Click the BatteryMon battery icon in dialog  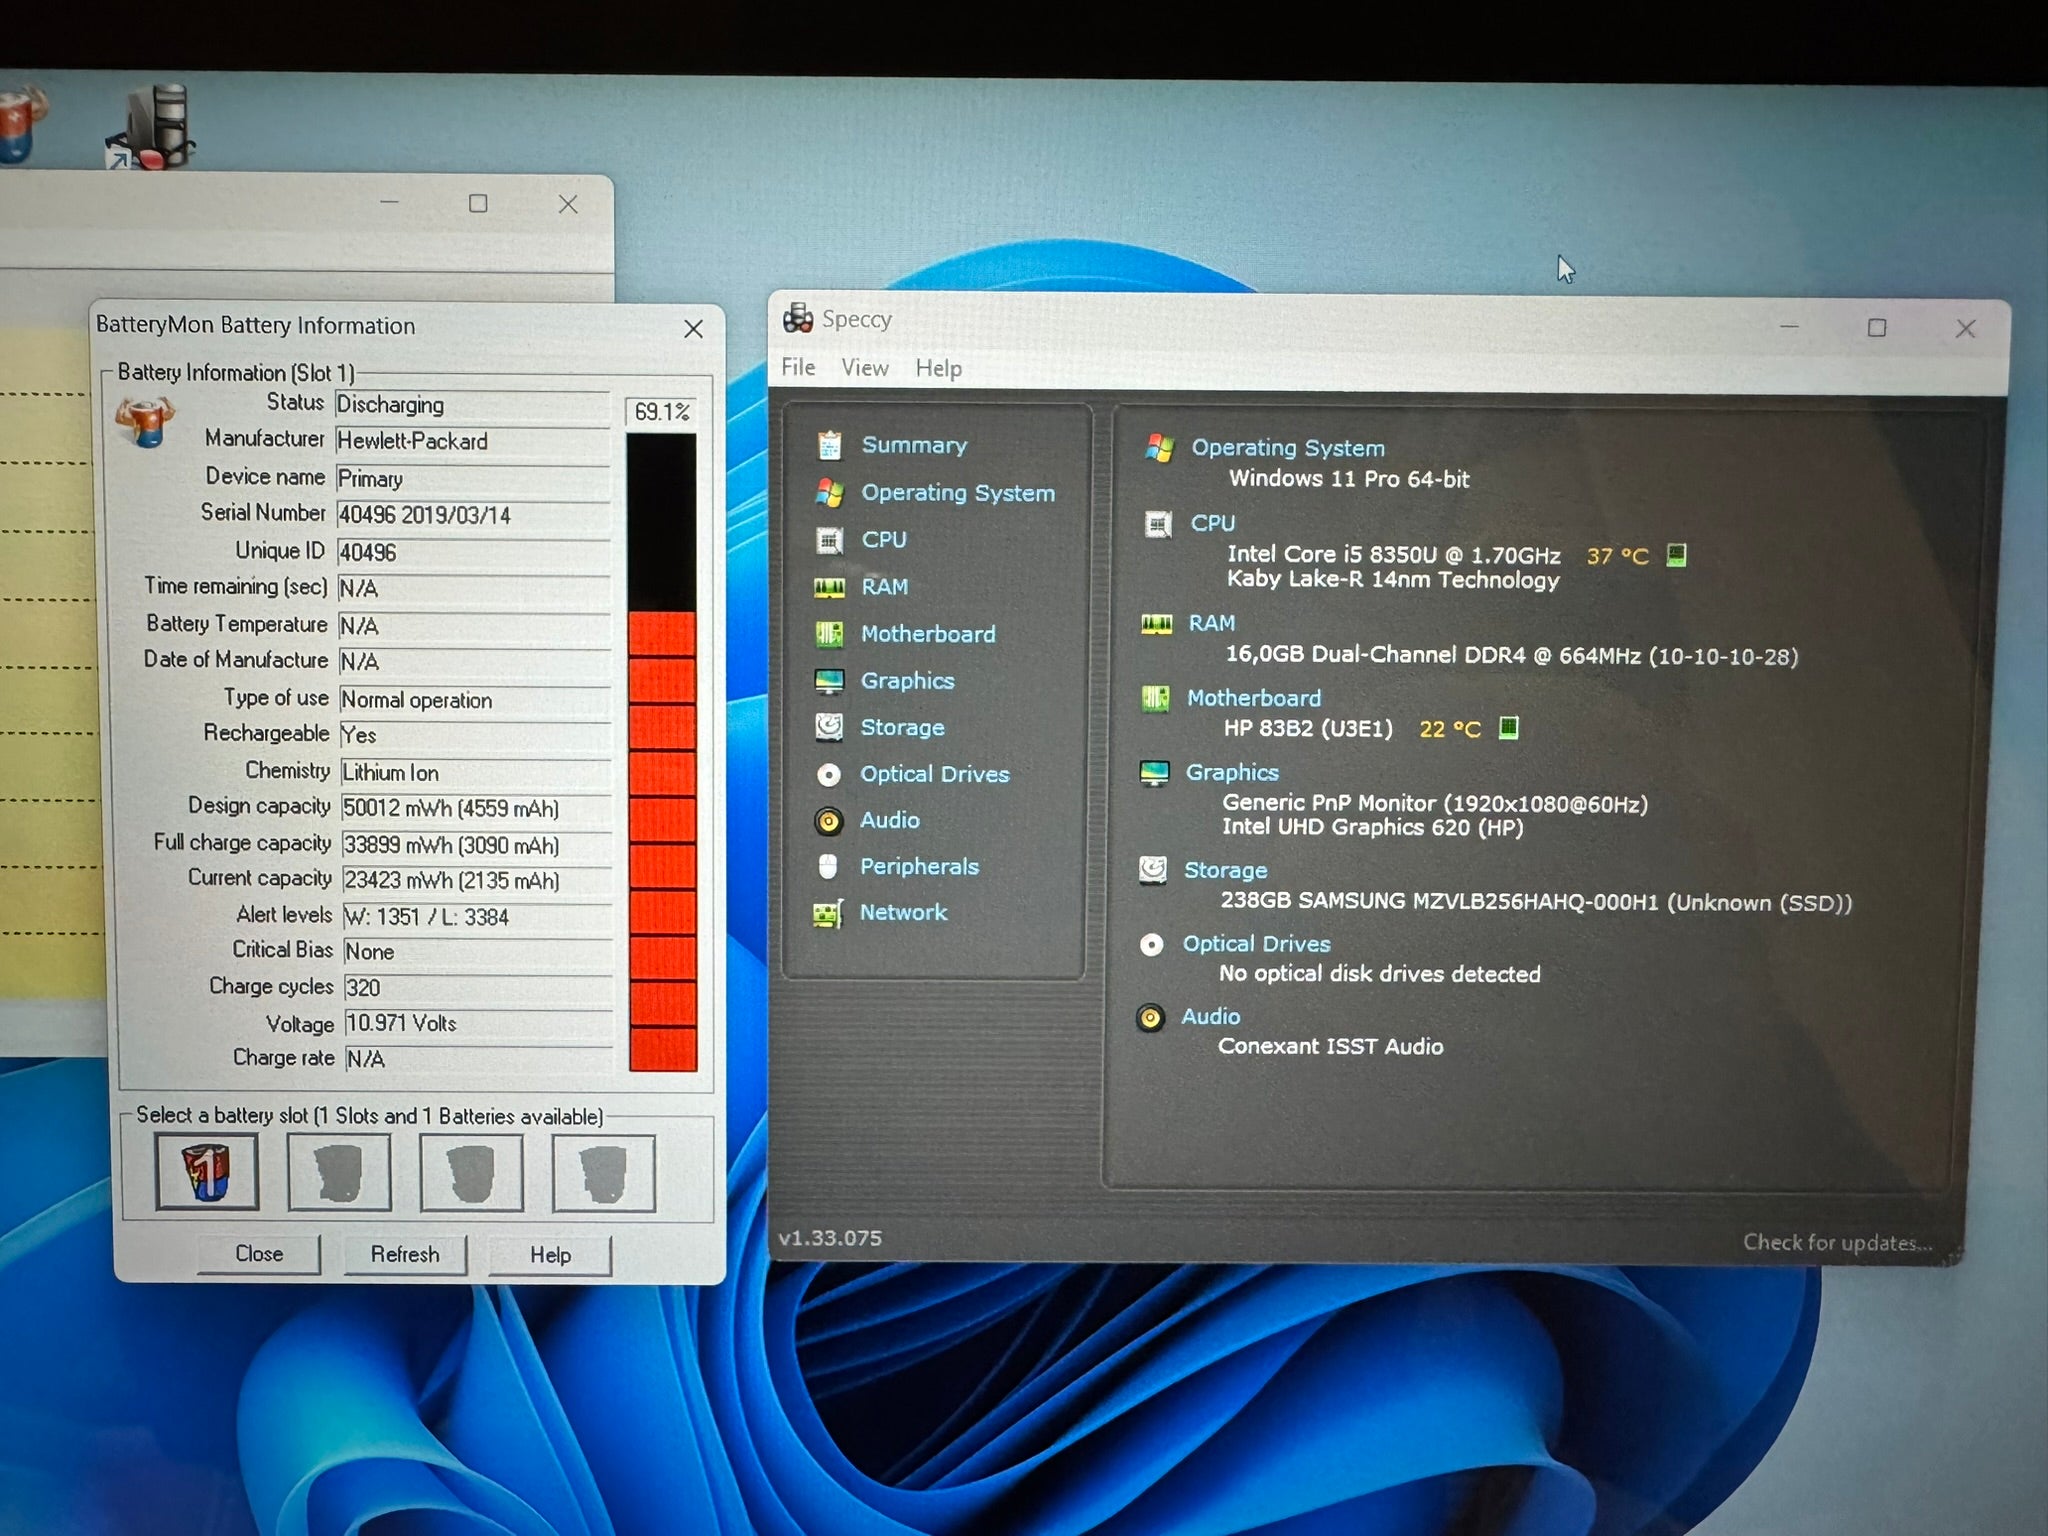tap(145, 421)
